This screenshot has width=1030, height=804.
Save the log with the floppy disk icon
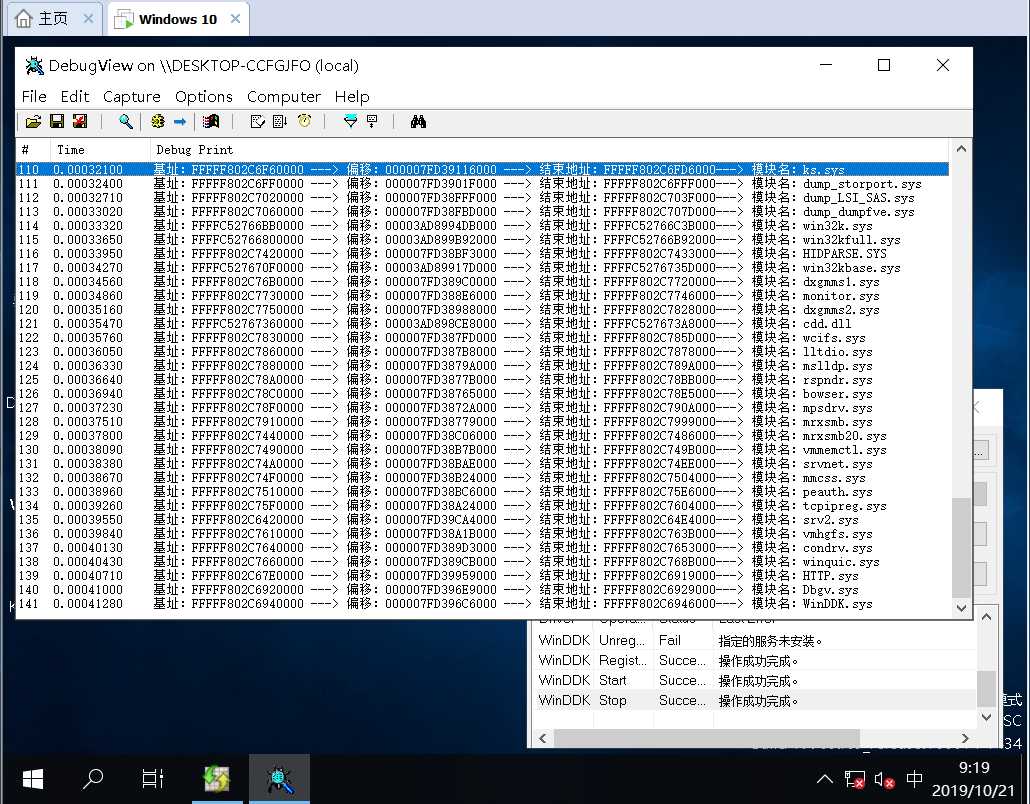click(x=56, y=122)
